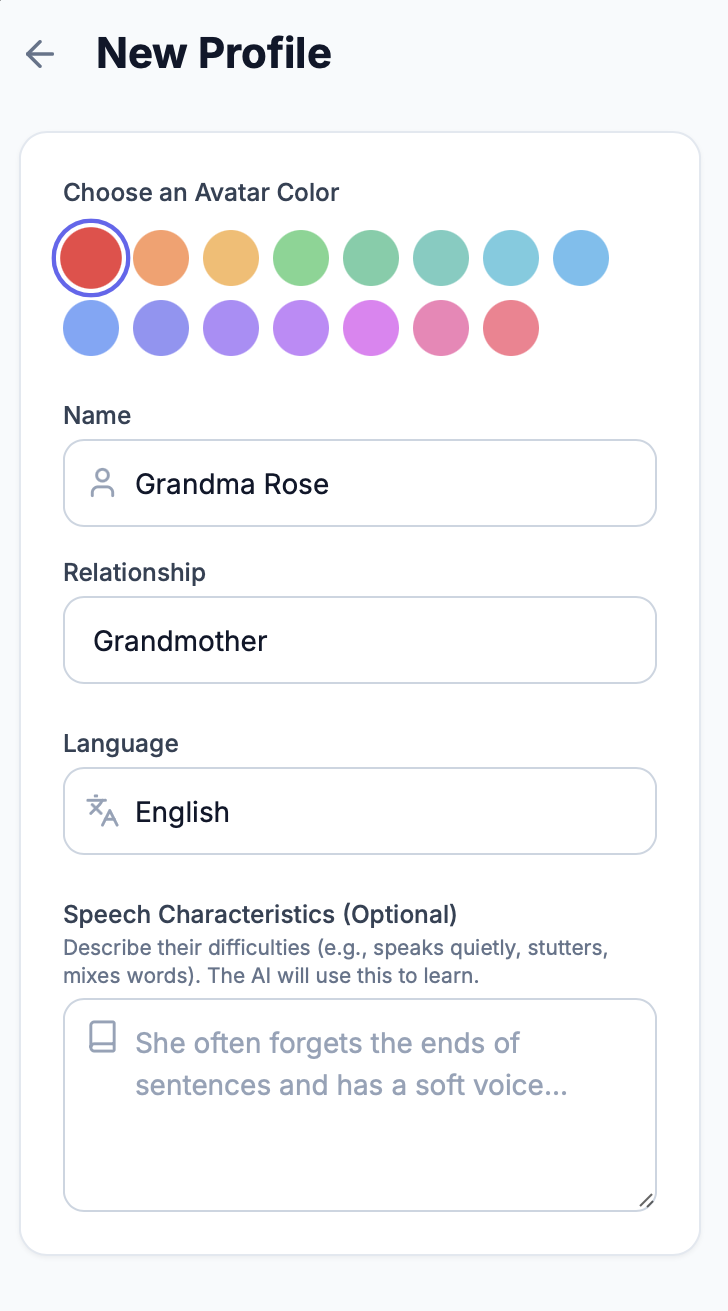Click the Name field containing Grandma Rose

(x=380, y=484)
